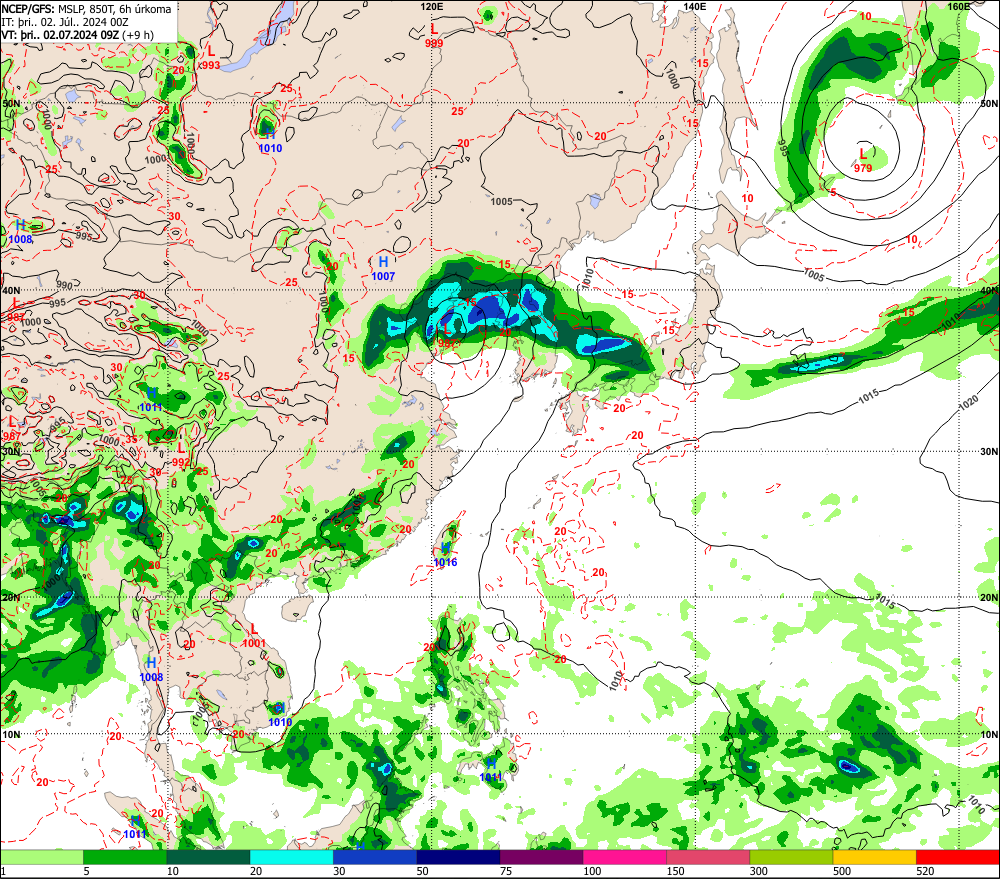Click the purple 75–100 mm legend swatch
This screenshot has width=1000, height=879.
coord(541,857)
